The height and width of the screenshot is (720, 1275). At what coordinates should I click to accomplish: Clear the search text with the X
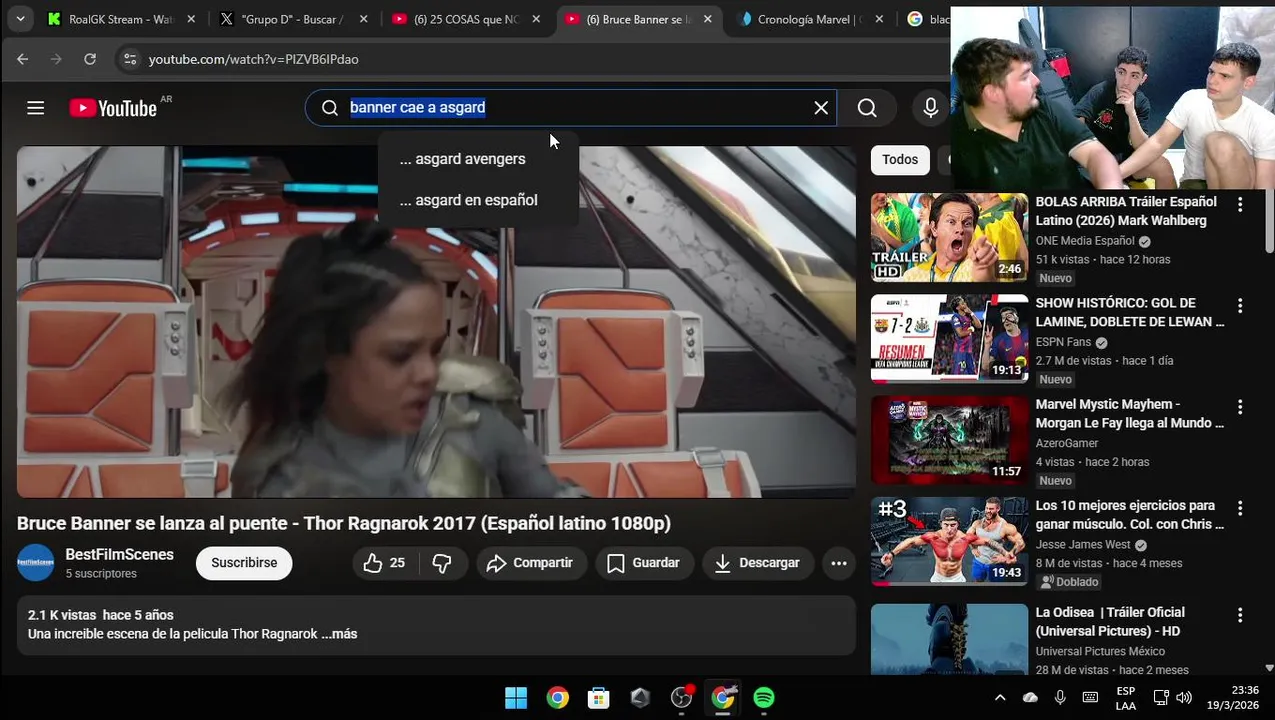coord(821,108)
